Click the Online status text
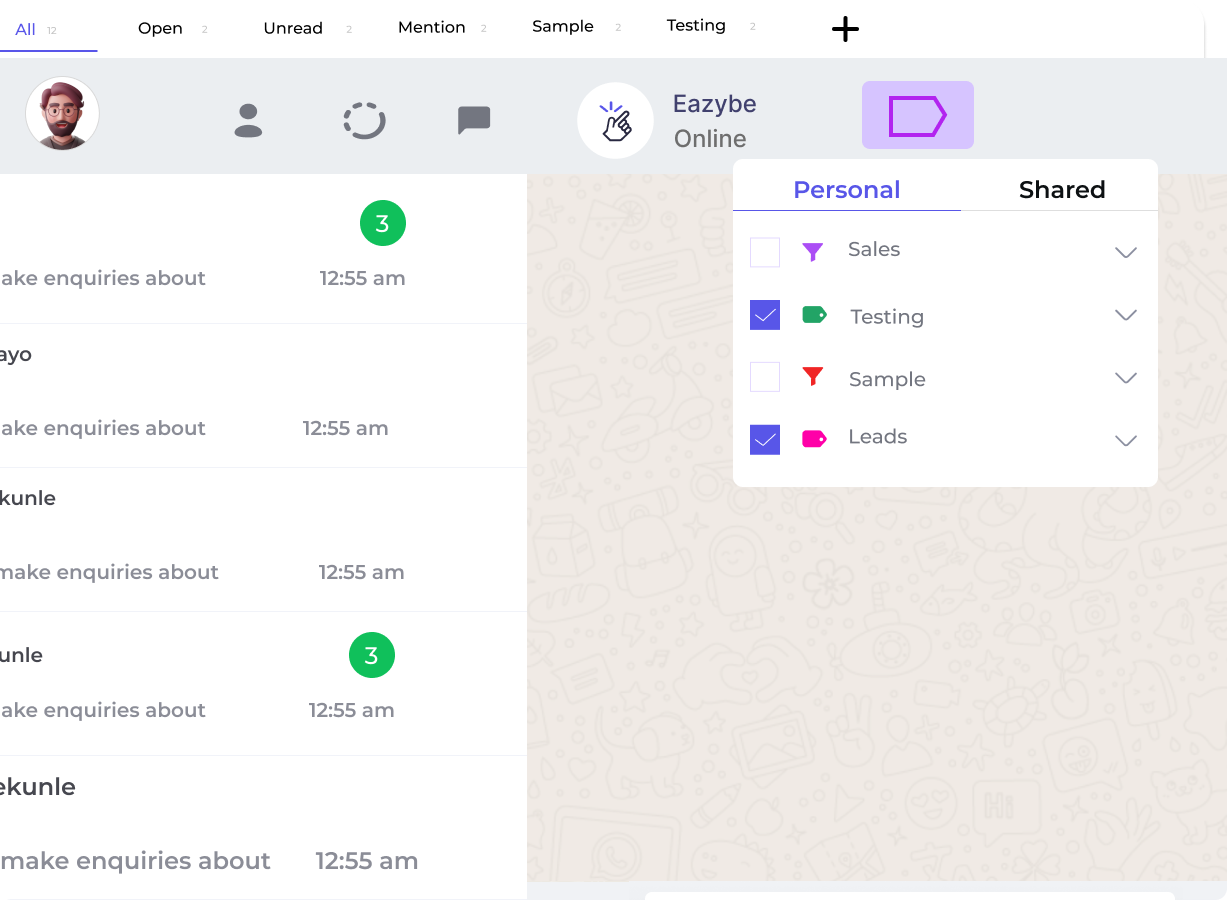 tap(710, 139)
